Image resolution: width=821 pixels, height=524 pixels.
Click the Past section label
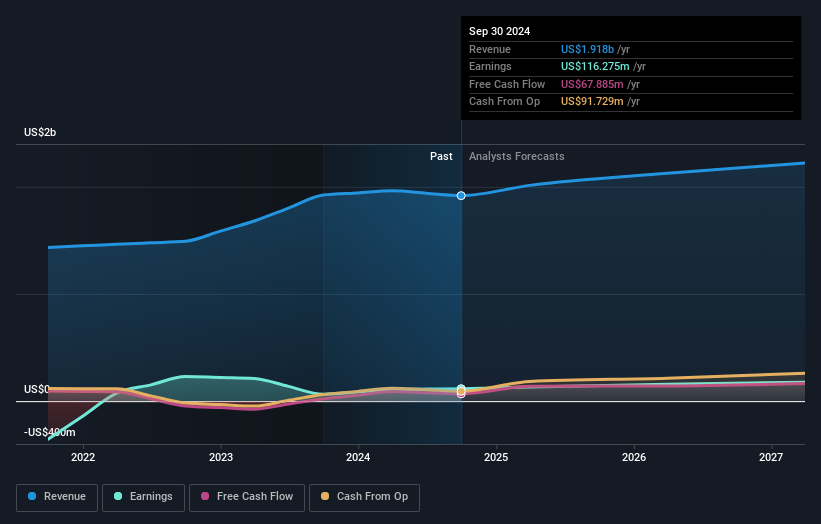point(441,157)
